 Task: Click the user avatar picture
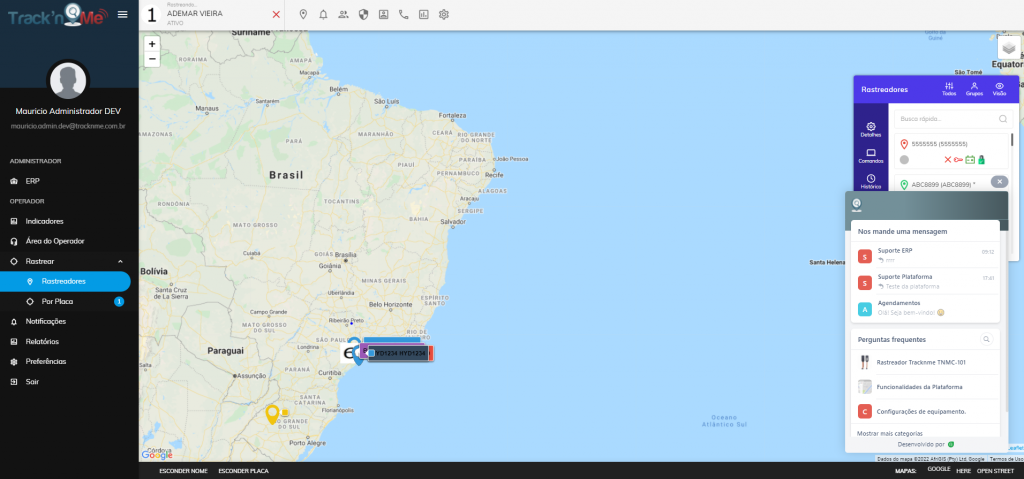coord(68,81)
